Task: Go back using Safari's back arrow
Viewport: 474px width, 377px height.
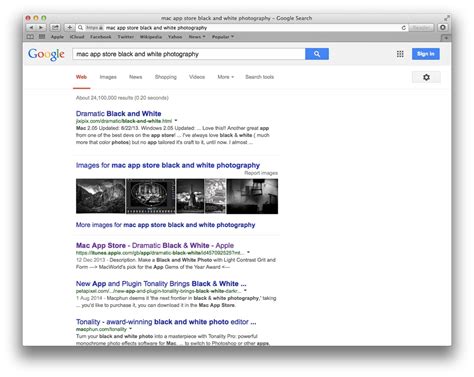Action: 31,28
